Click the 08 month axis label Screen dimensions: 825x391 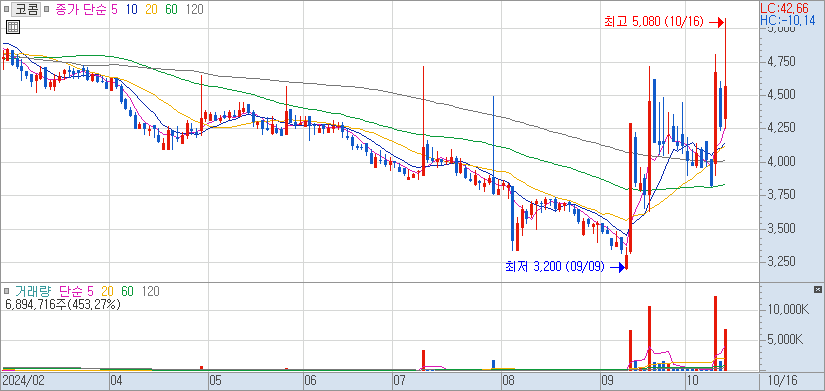508,380
